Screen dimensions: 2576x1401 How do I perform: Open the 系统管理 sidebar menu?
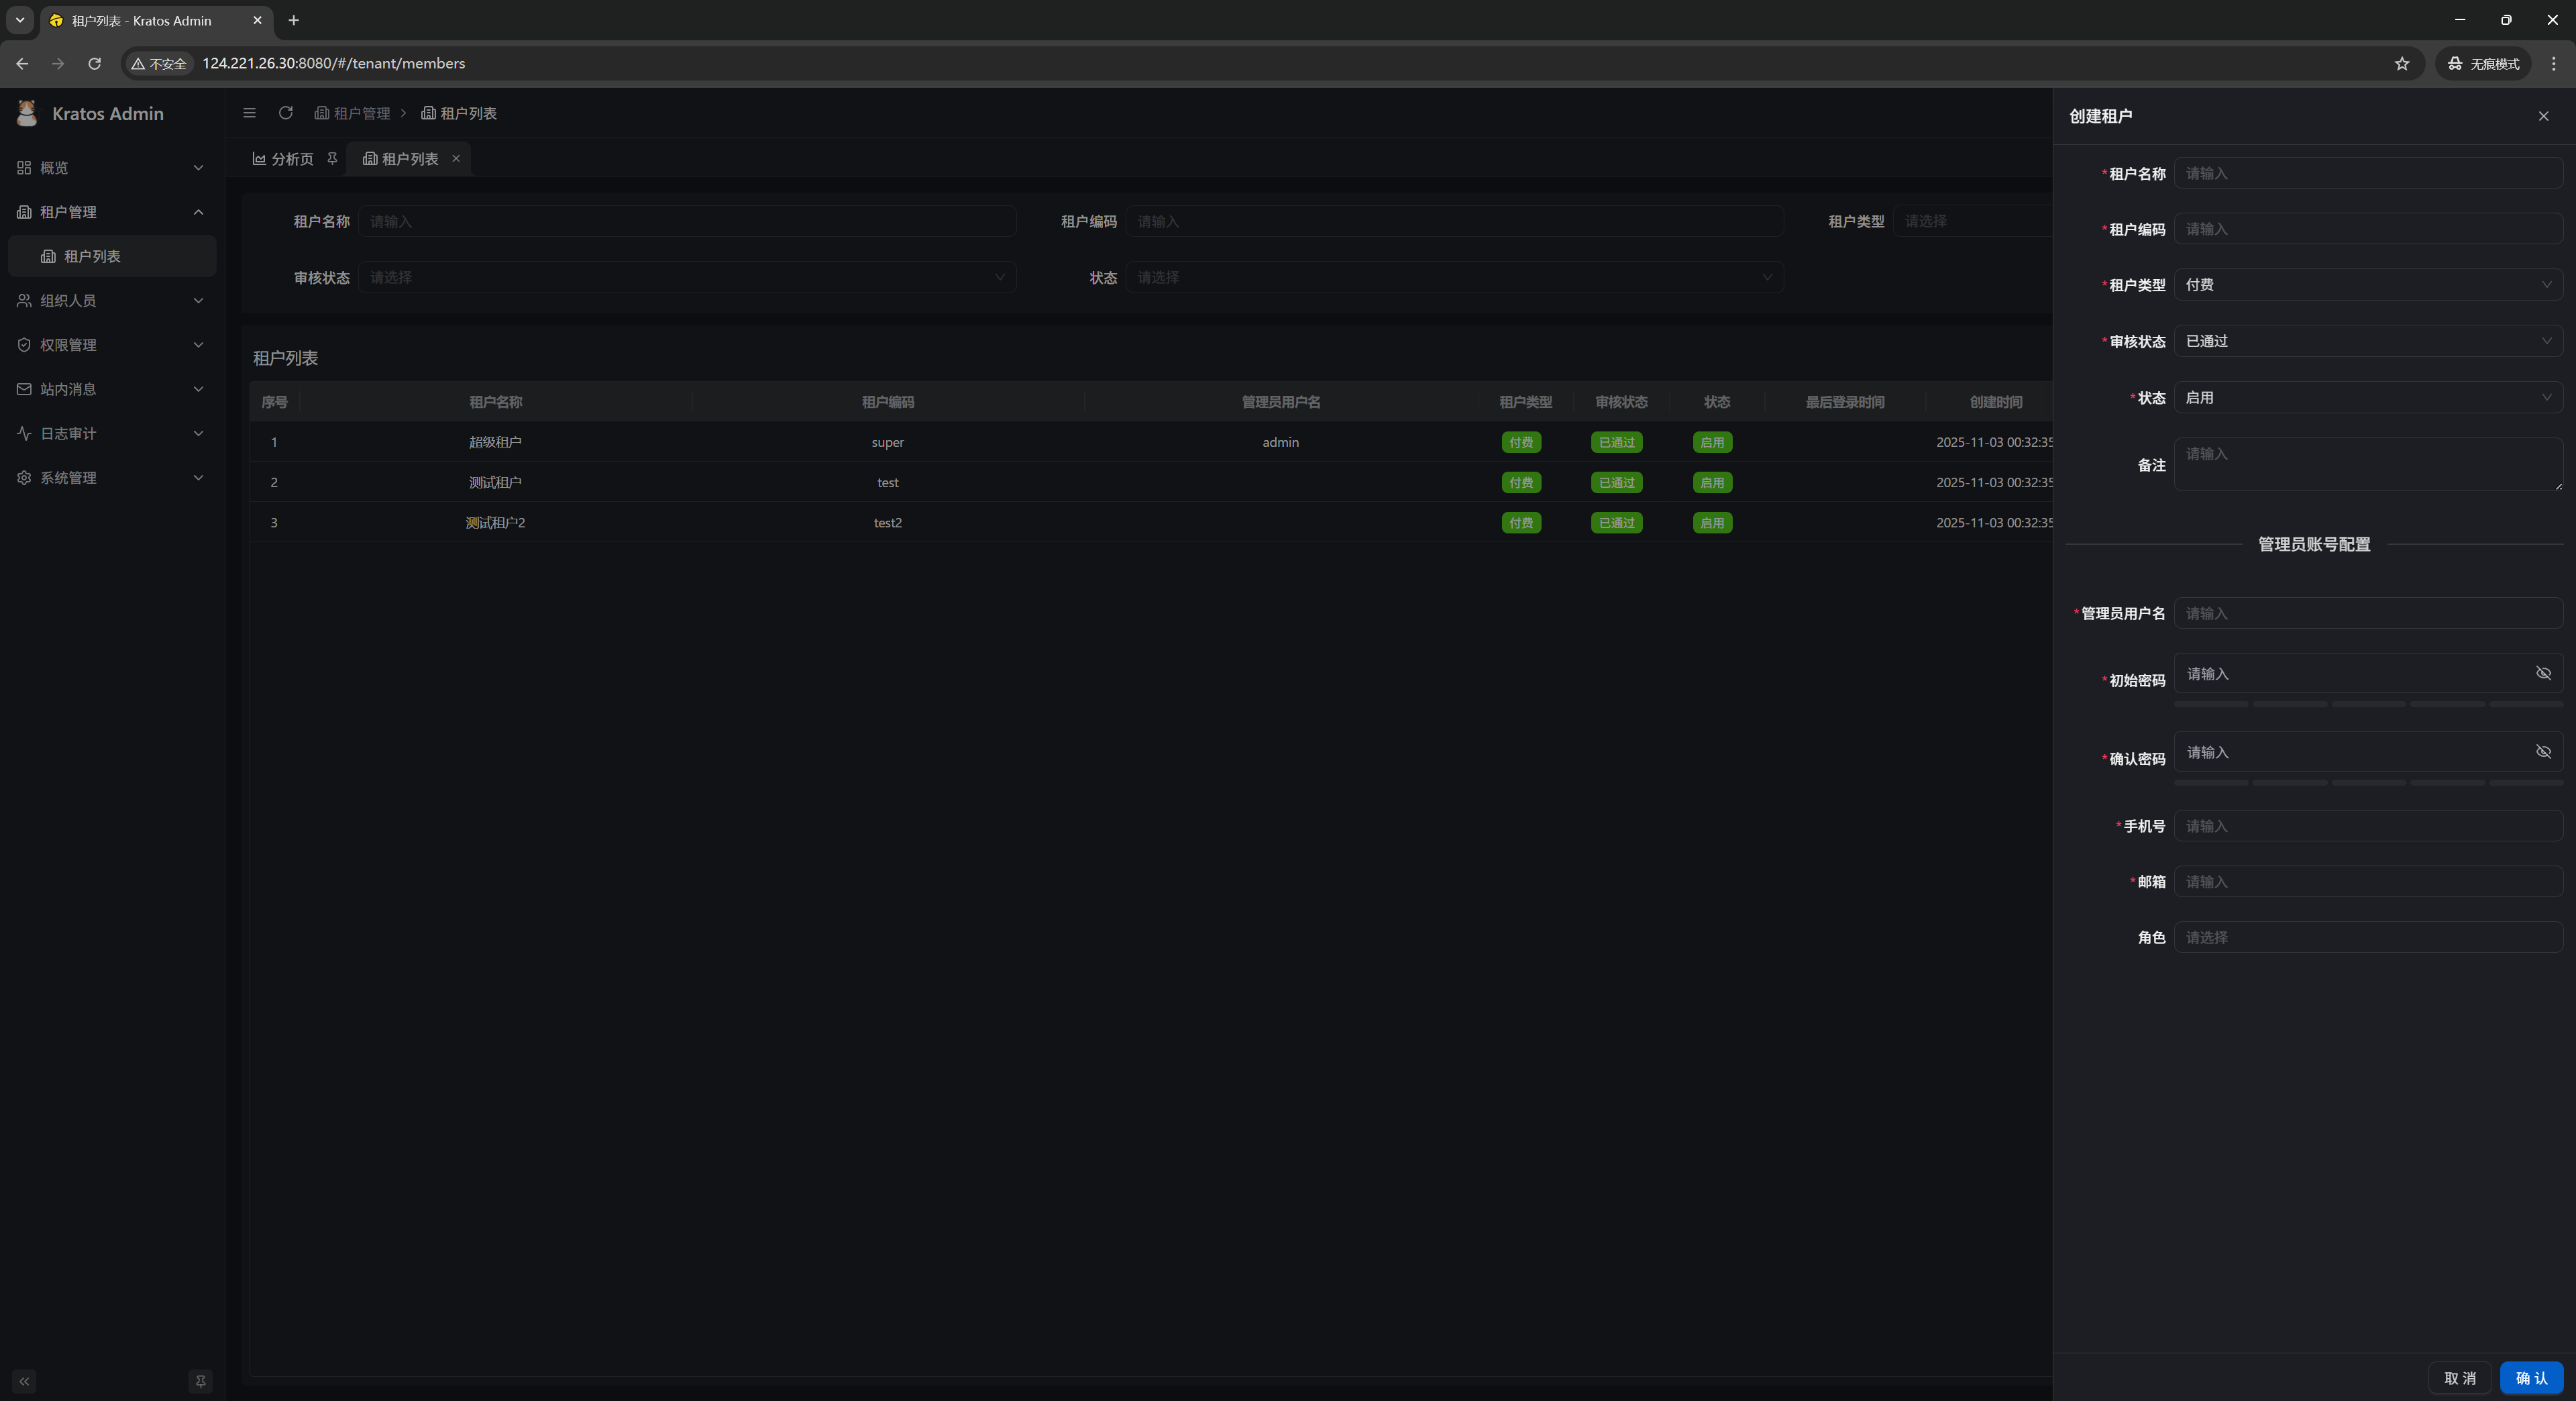110,478
